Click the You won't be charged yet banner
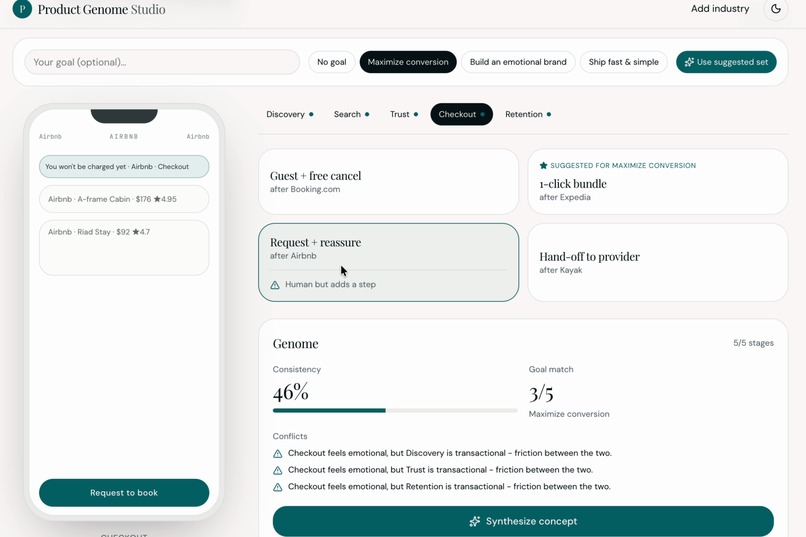The width and height of the screenshot is (806, 537). pos(124,167)
